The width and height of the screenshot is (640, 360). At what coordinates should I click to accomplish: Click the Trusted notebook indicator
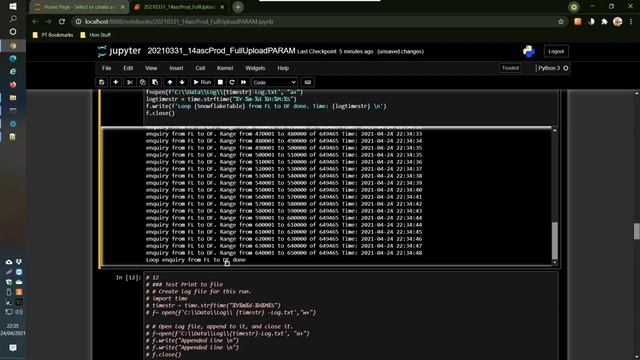pyautogui.click(x=510, y=68)
